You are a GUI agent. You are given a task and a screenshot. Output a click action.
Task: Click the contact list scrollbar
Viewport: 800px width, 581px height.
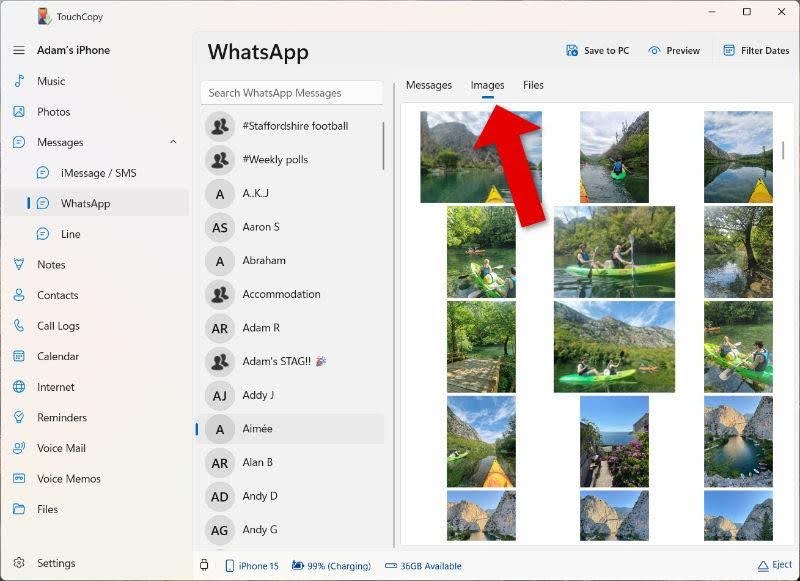pos(383,146)
